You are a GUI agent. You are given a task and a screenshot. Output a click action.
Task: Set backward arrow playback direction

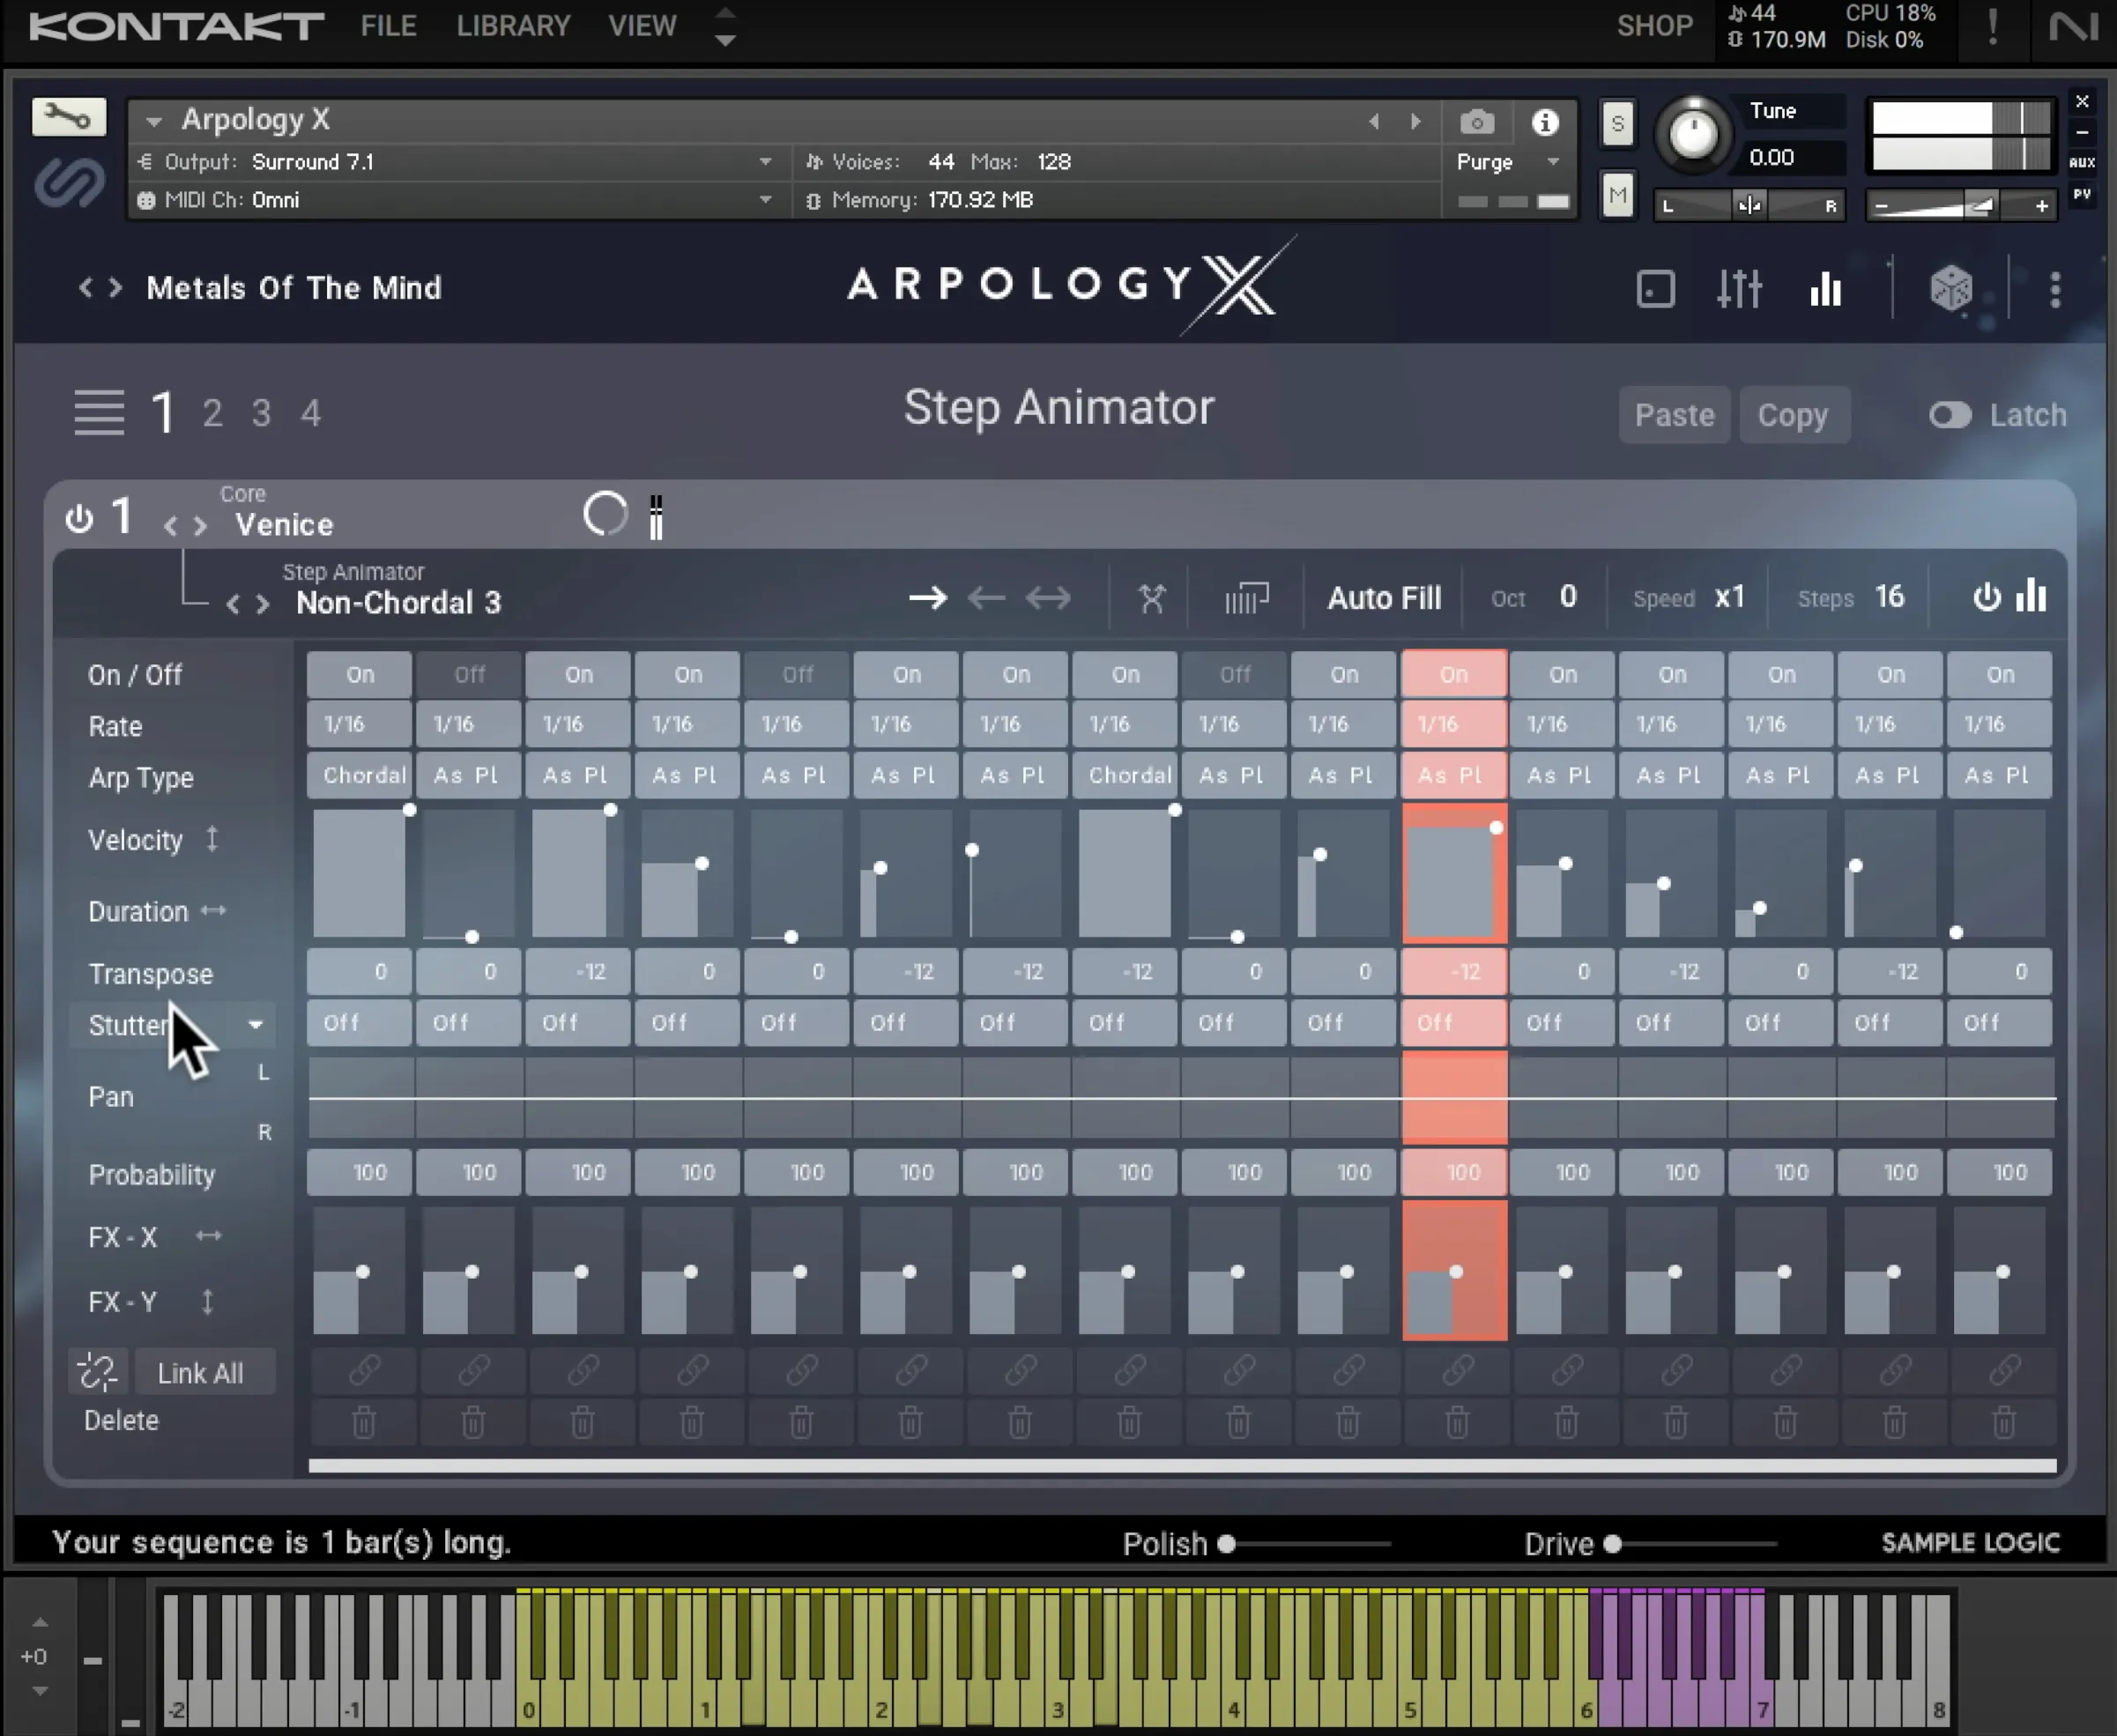[986, 598]
